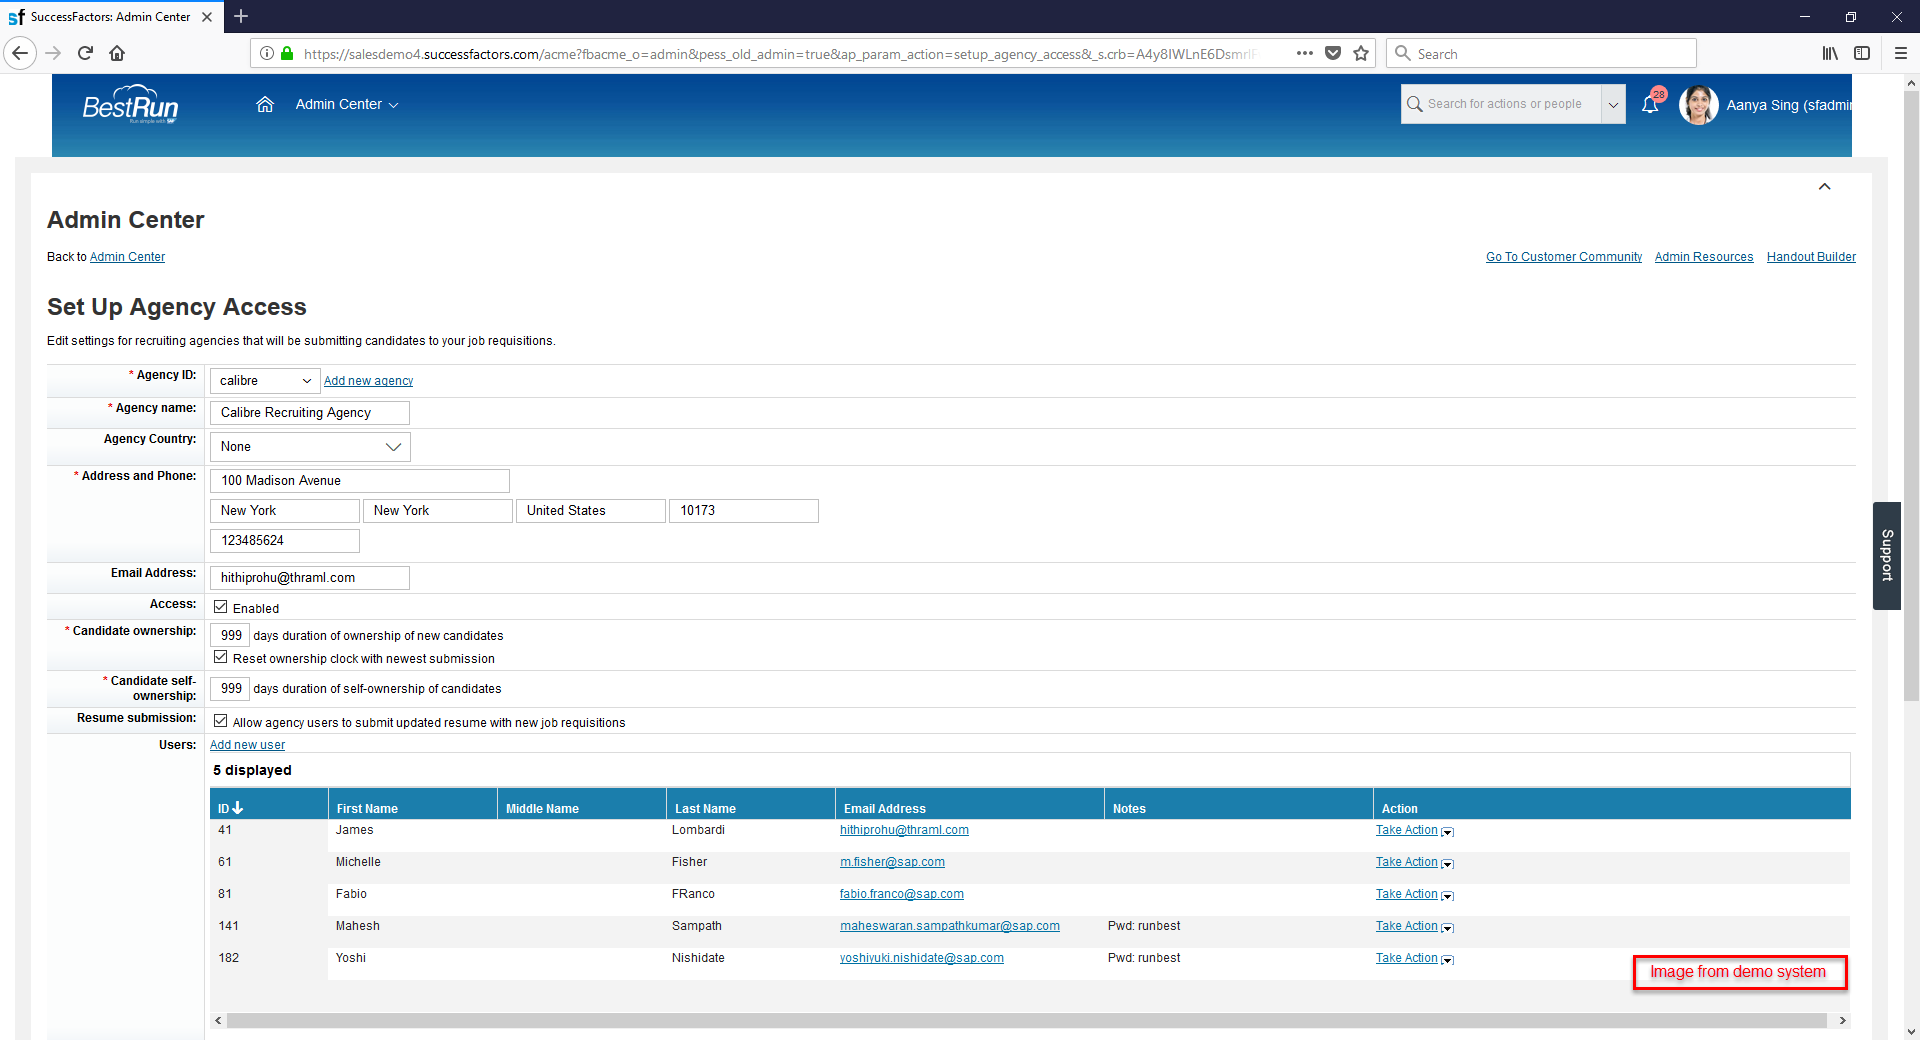Go to home via house icon
This screenshot has width=1920, height=1040.
click(265, 104)
